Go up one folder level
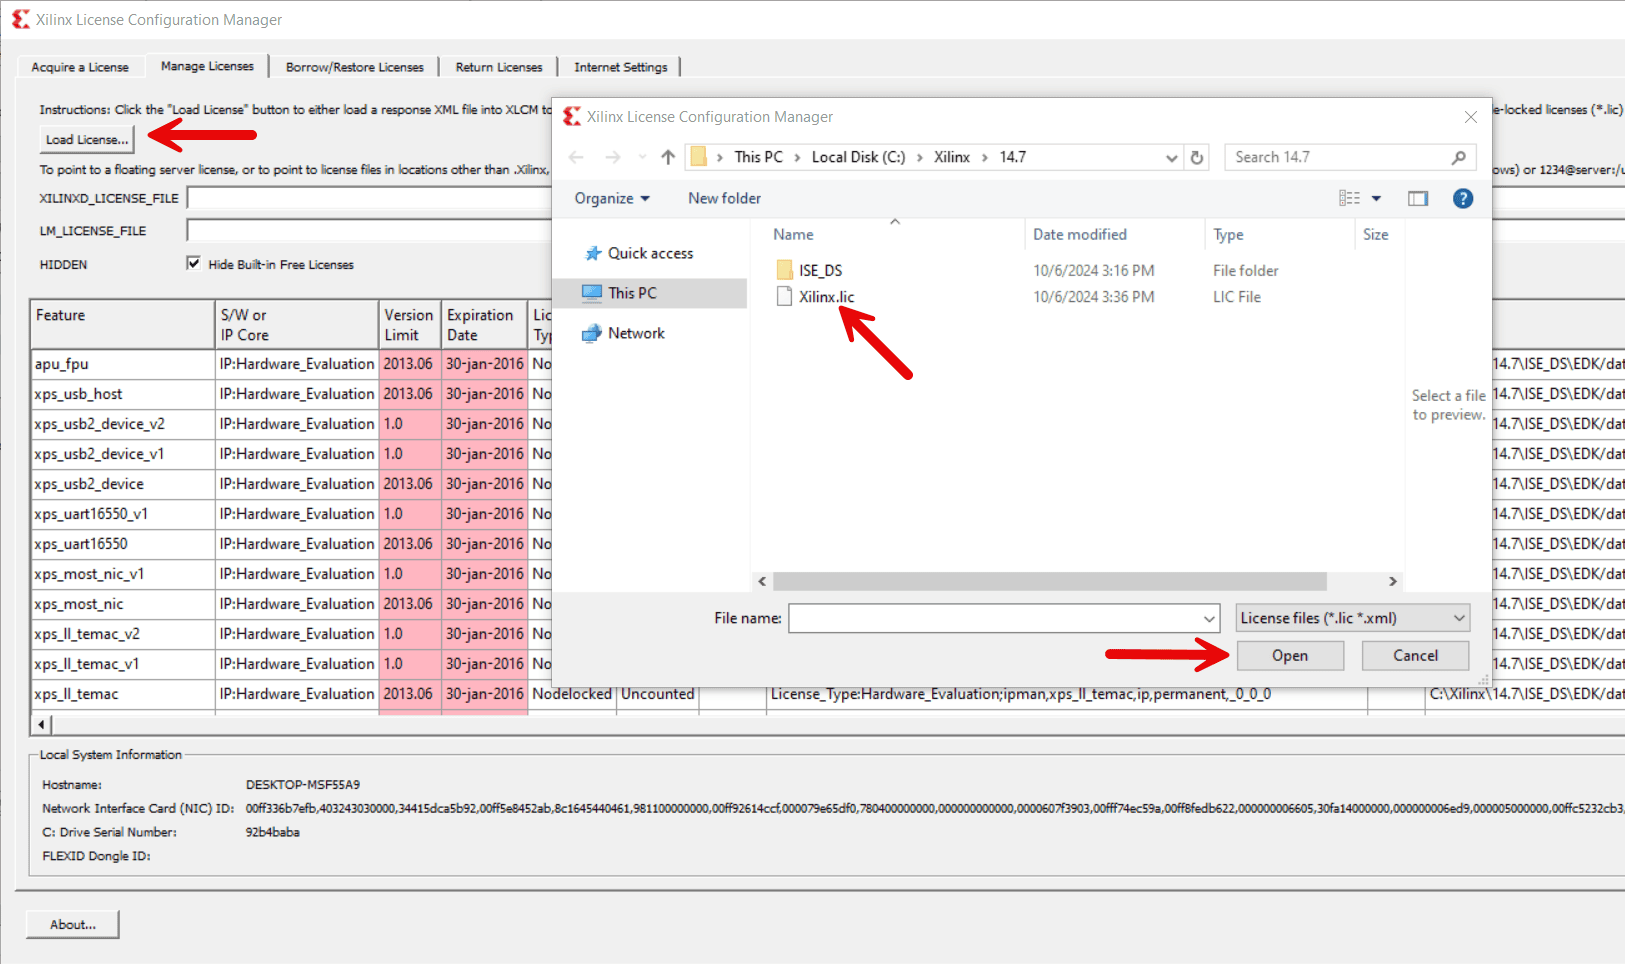Viewport: 1625px width, 964px height. [667, 157]
